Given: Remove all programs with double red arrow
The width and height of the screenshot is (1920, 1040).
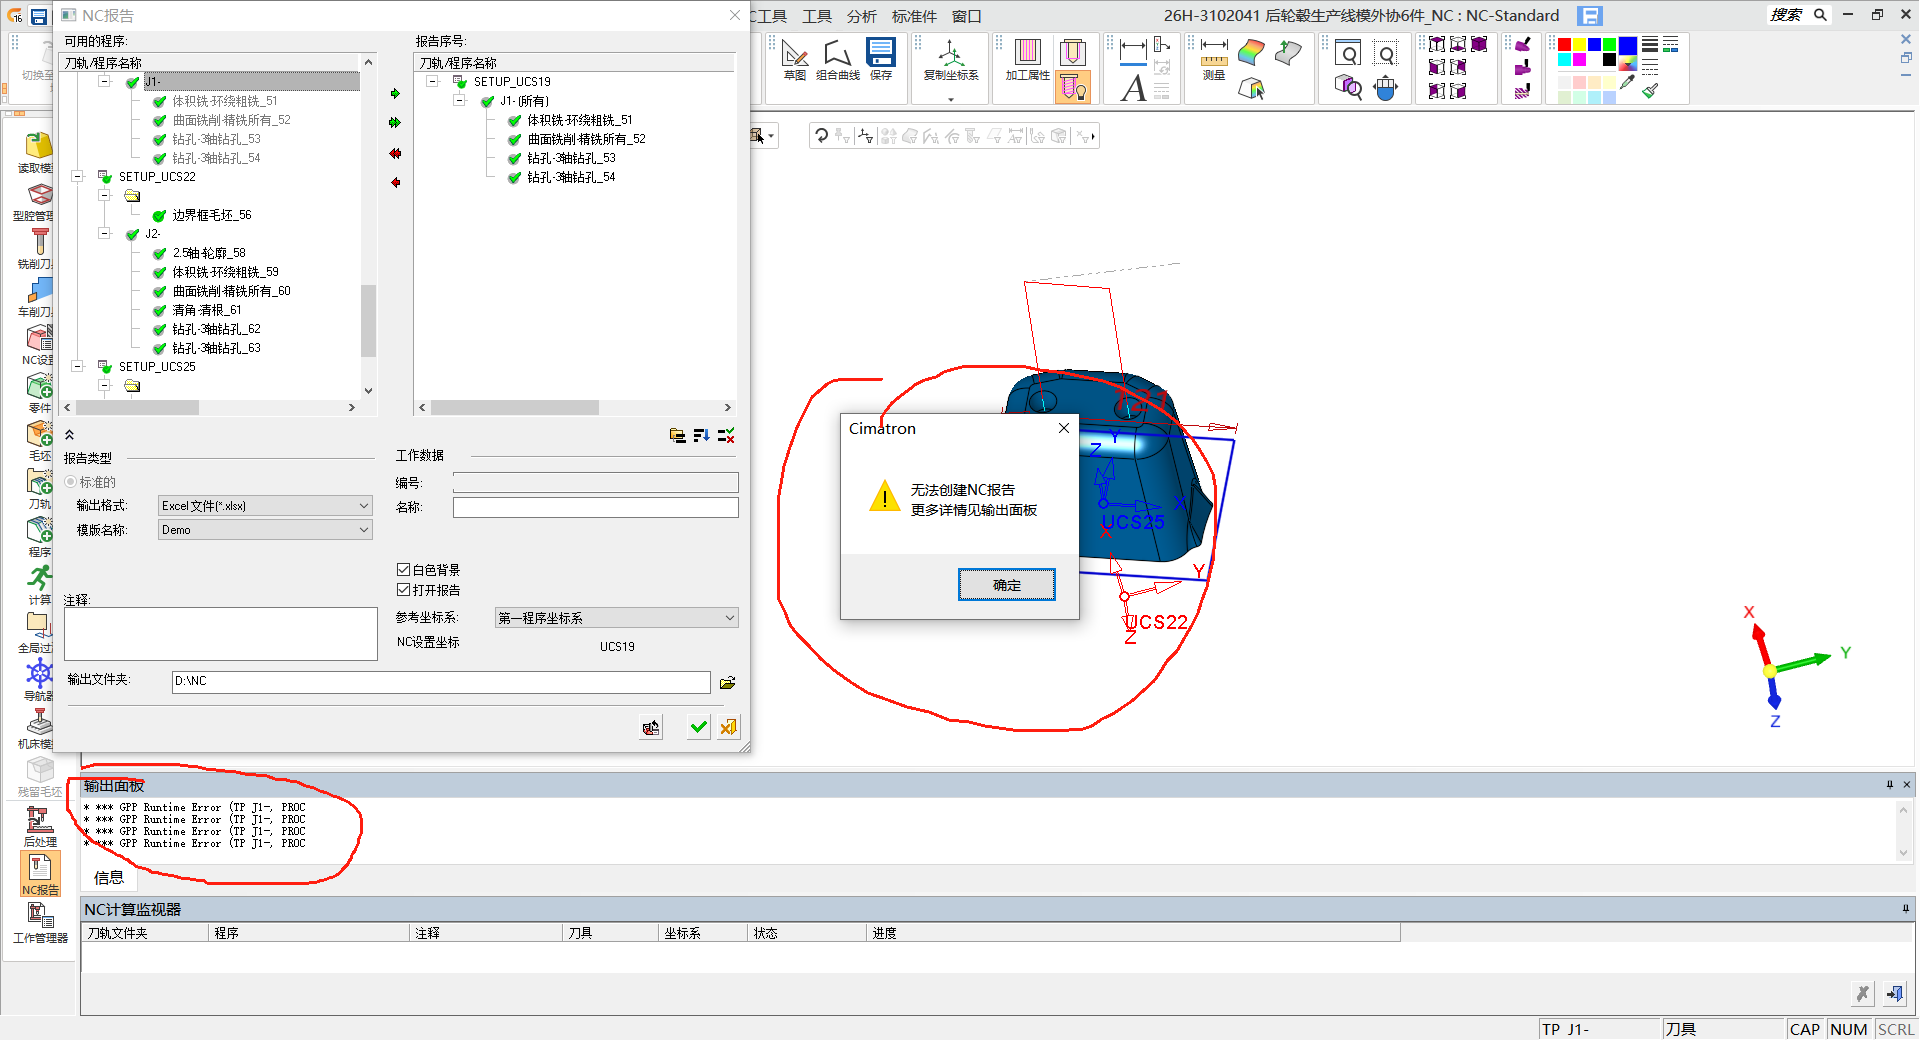Looking at the screenshot, I should pyautogui.click(x=395, y=153).
